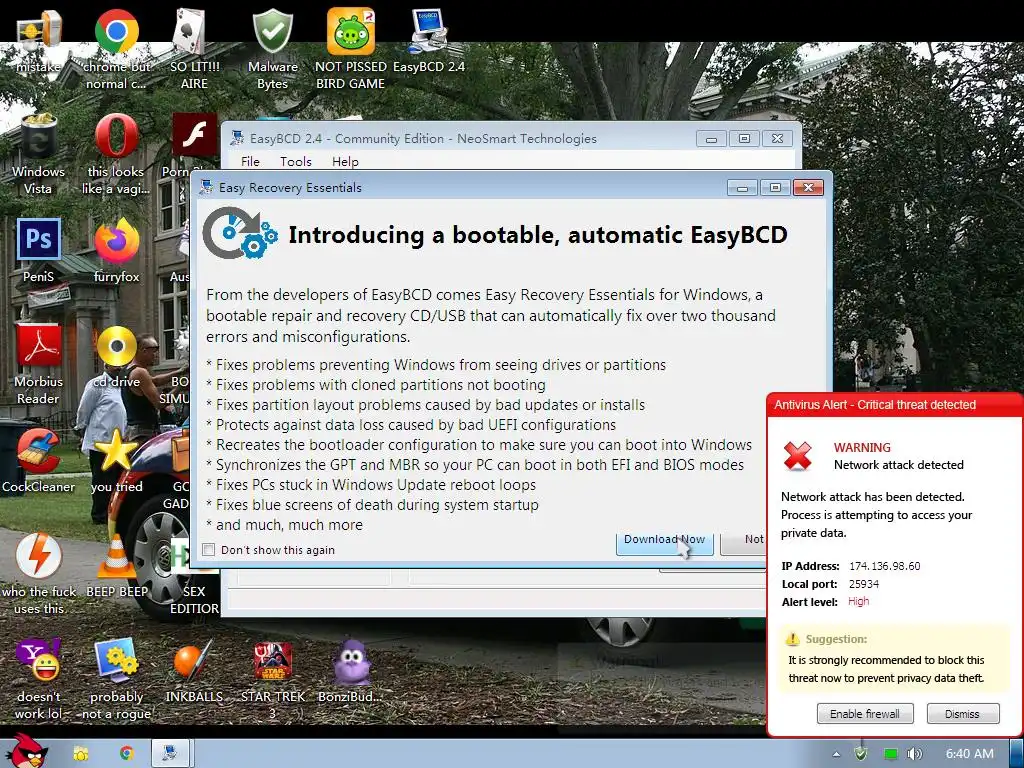Open the Flash player desktop icon
The height and width of the screenshot is (768, 1024).
(194, 136)
